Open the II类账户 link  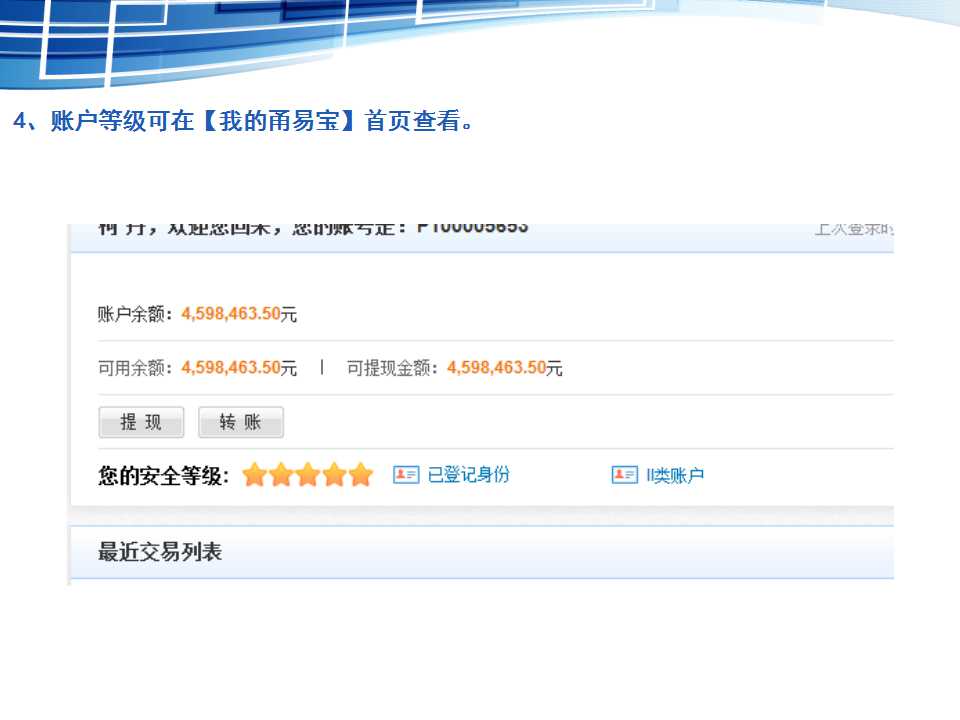pos(675,475)
